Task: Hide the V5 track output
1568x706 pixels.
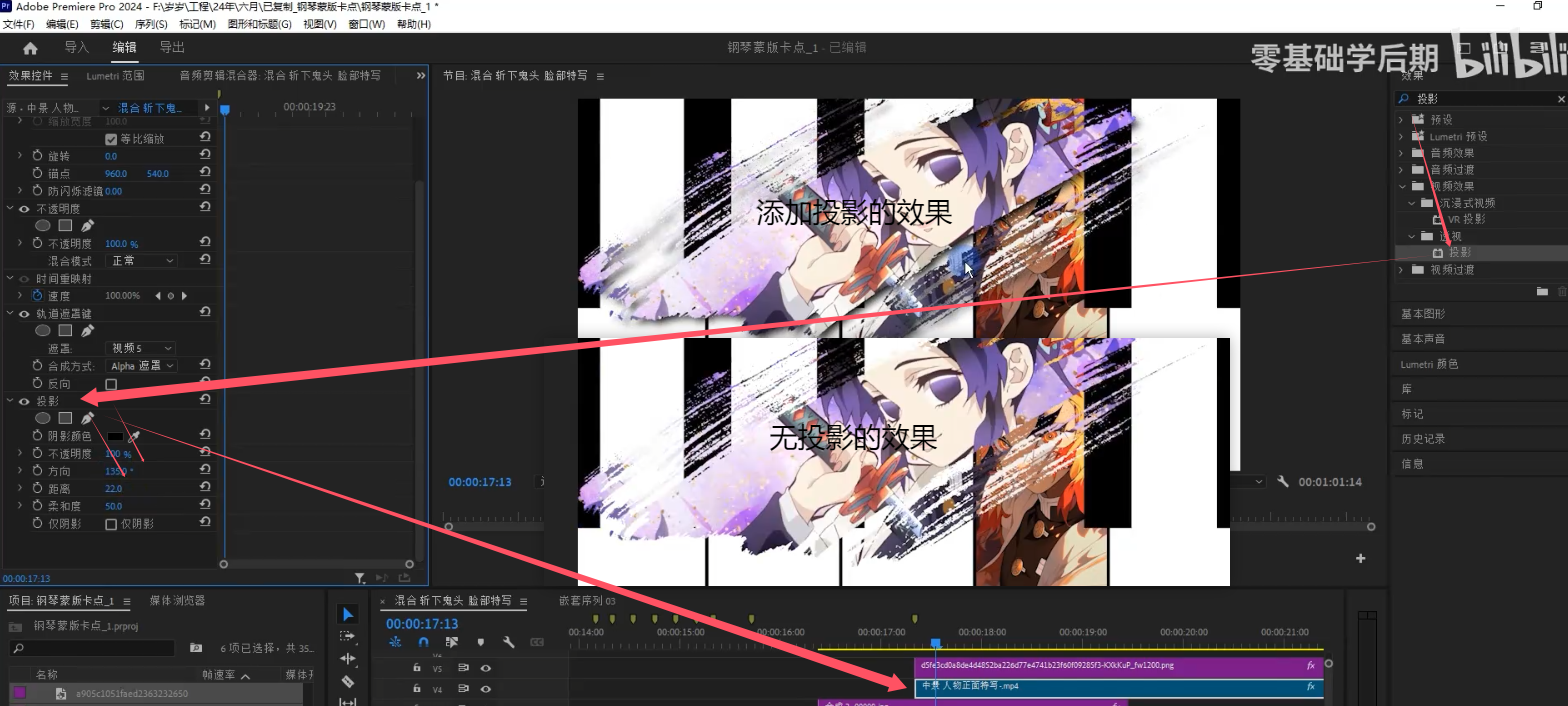Action: (486, 668)
